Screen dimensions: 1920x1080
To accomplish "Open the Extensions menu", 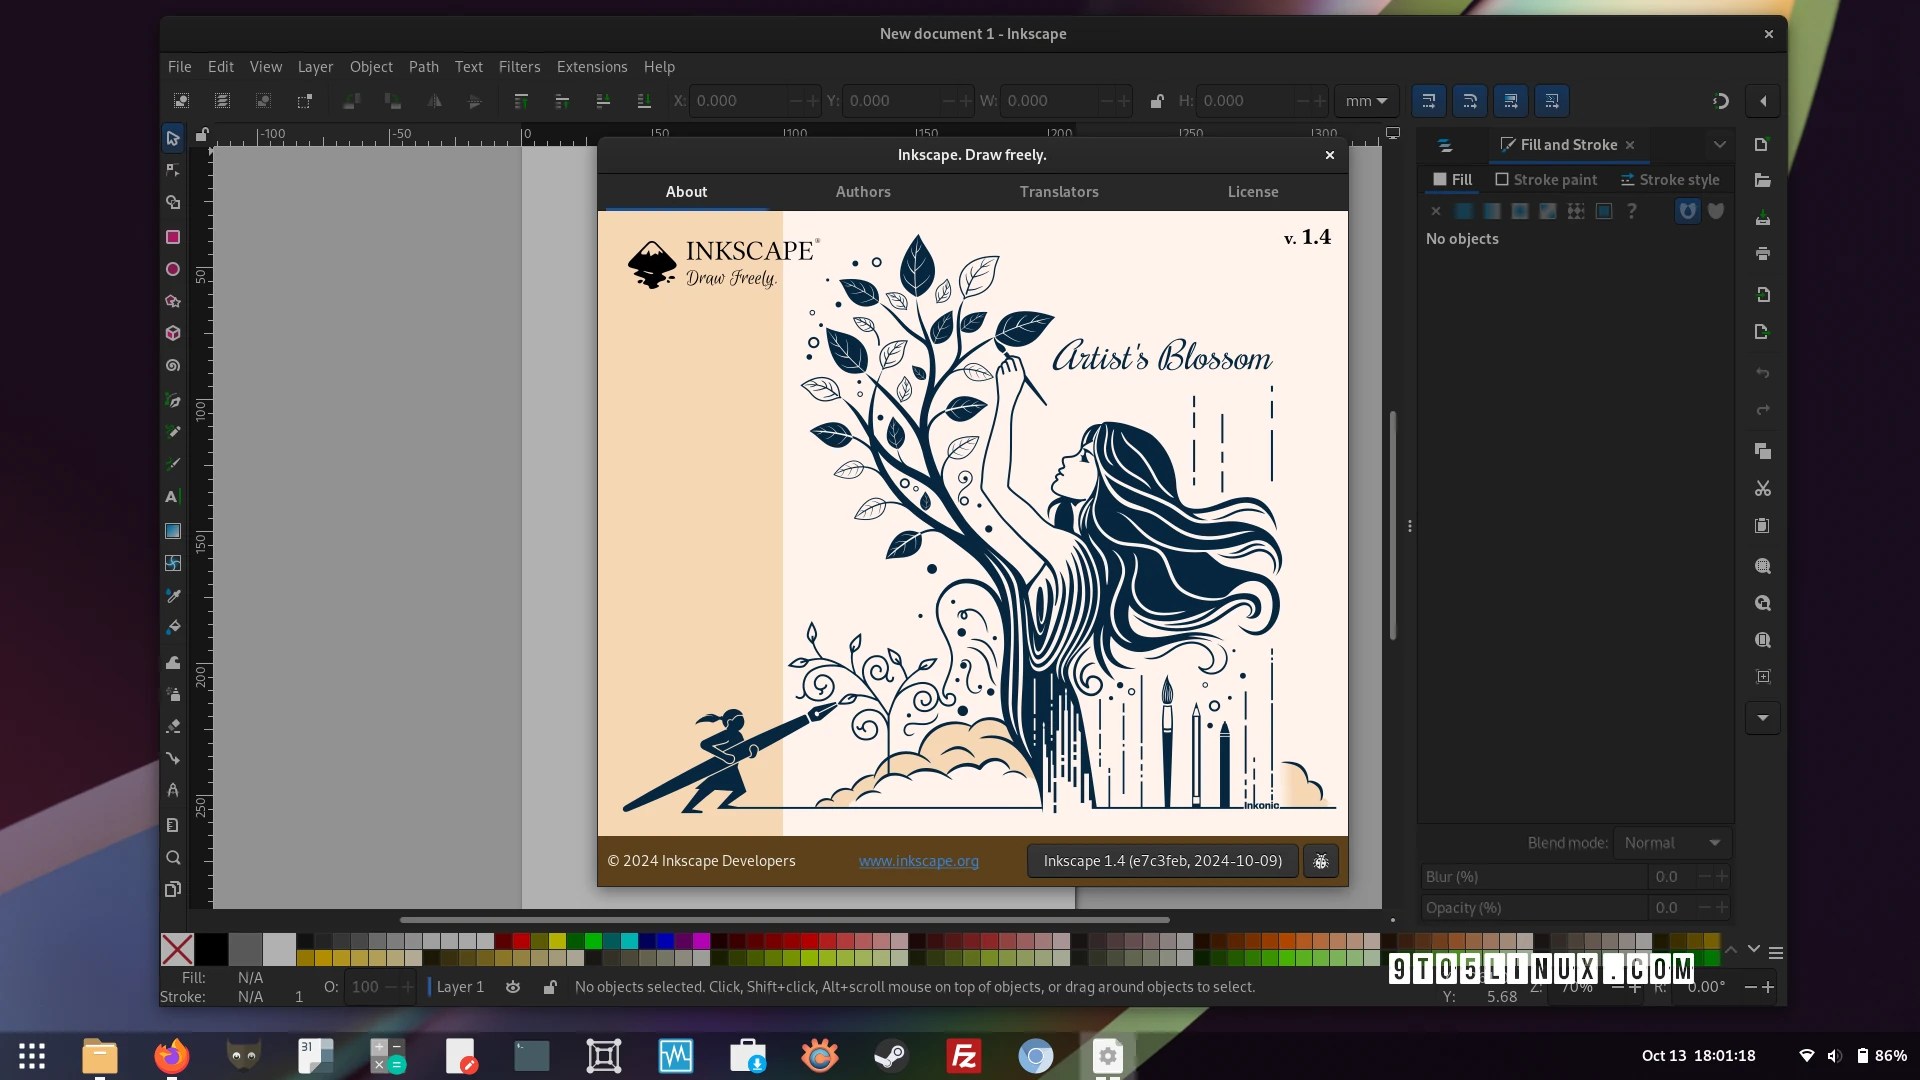I will pyautogui.click(x=591, y=67).
